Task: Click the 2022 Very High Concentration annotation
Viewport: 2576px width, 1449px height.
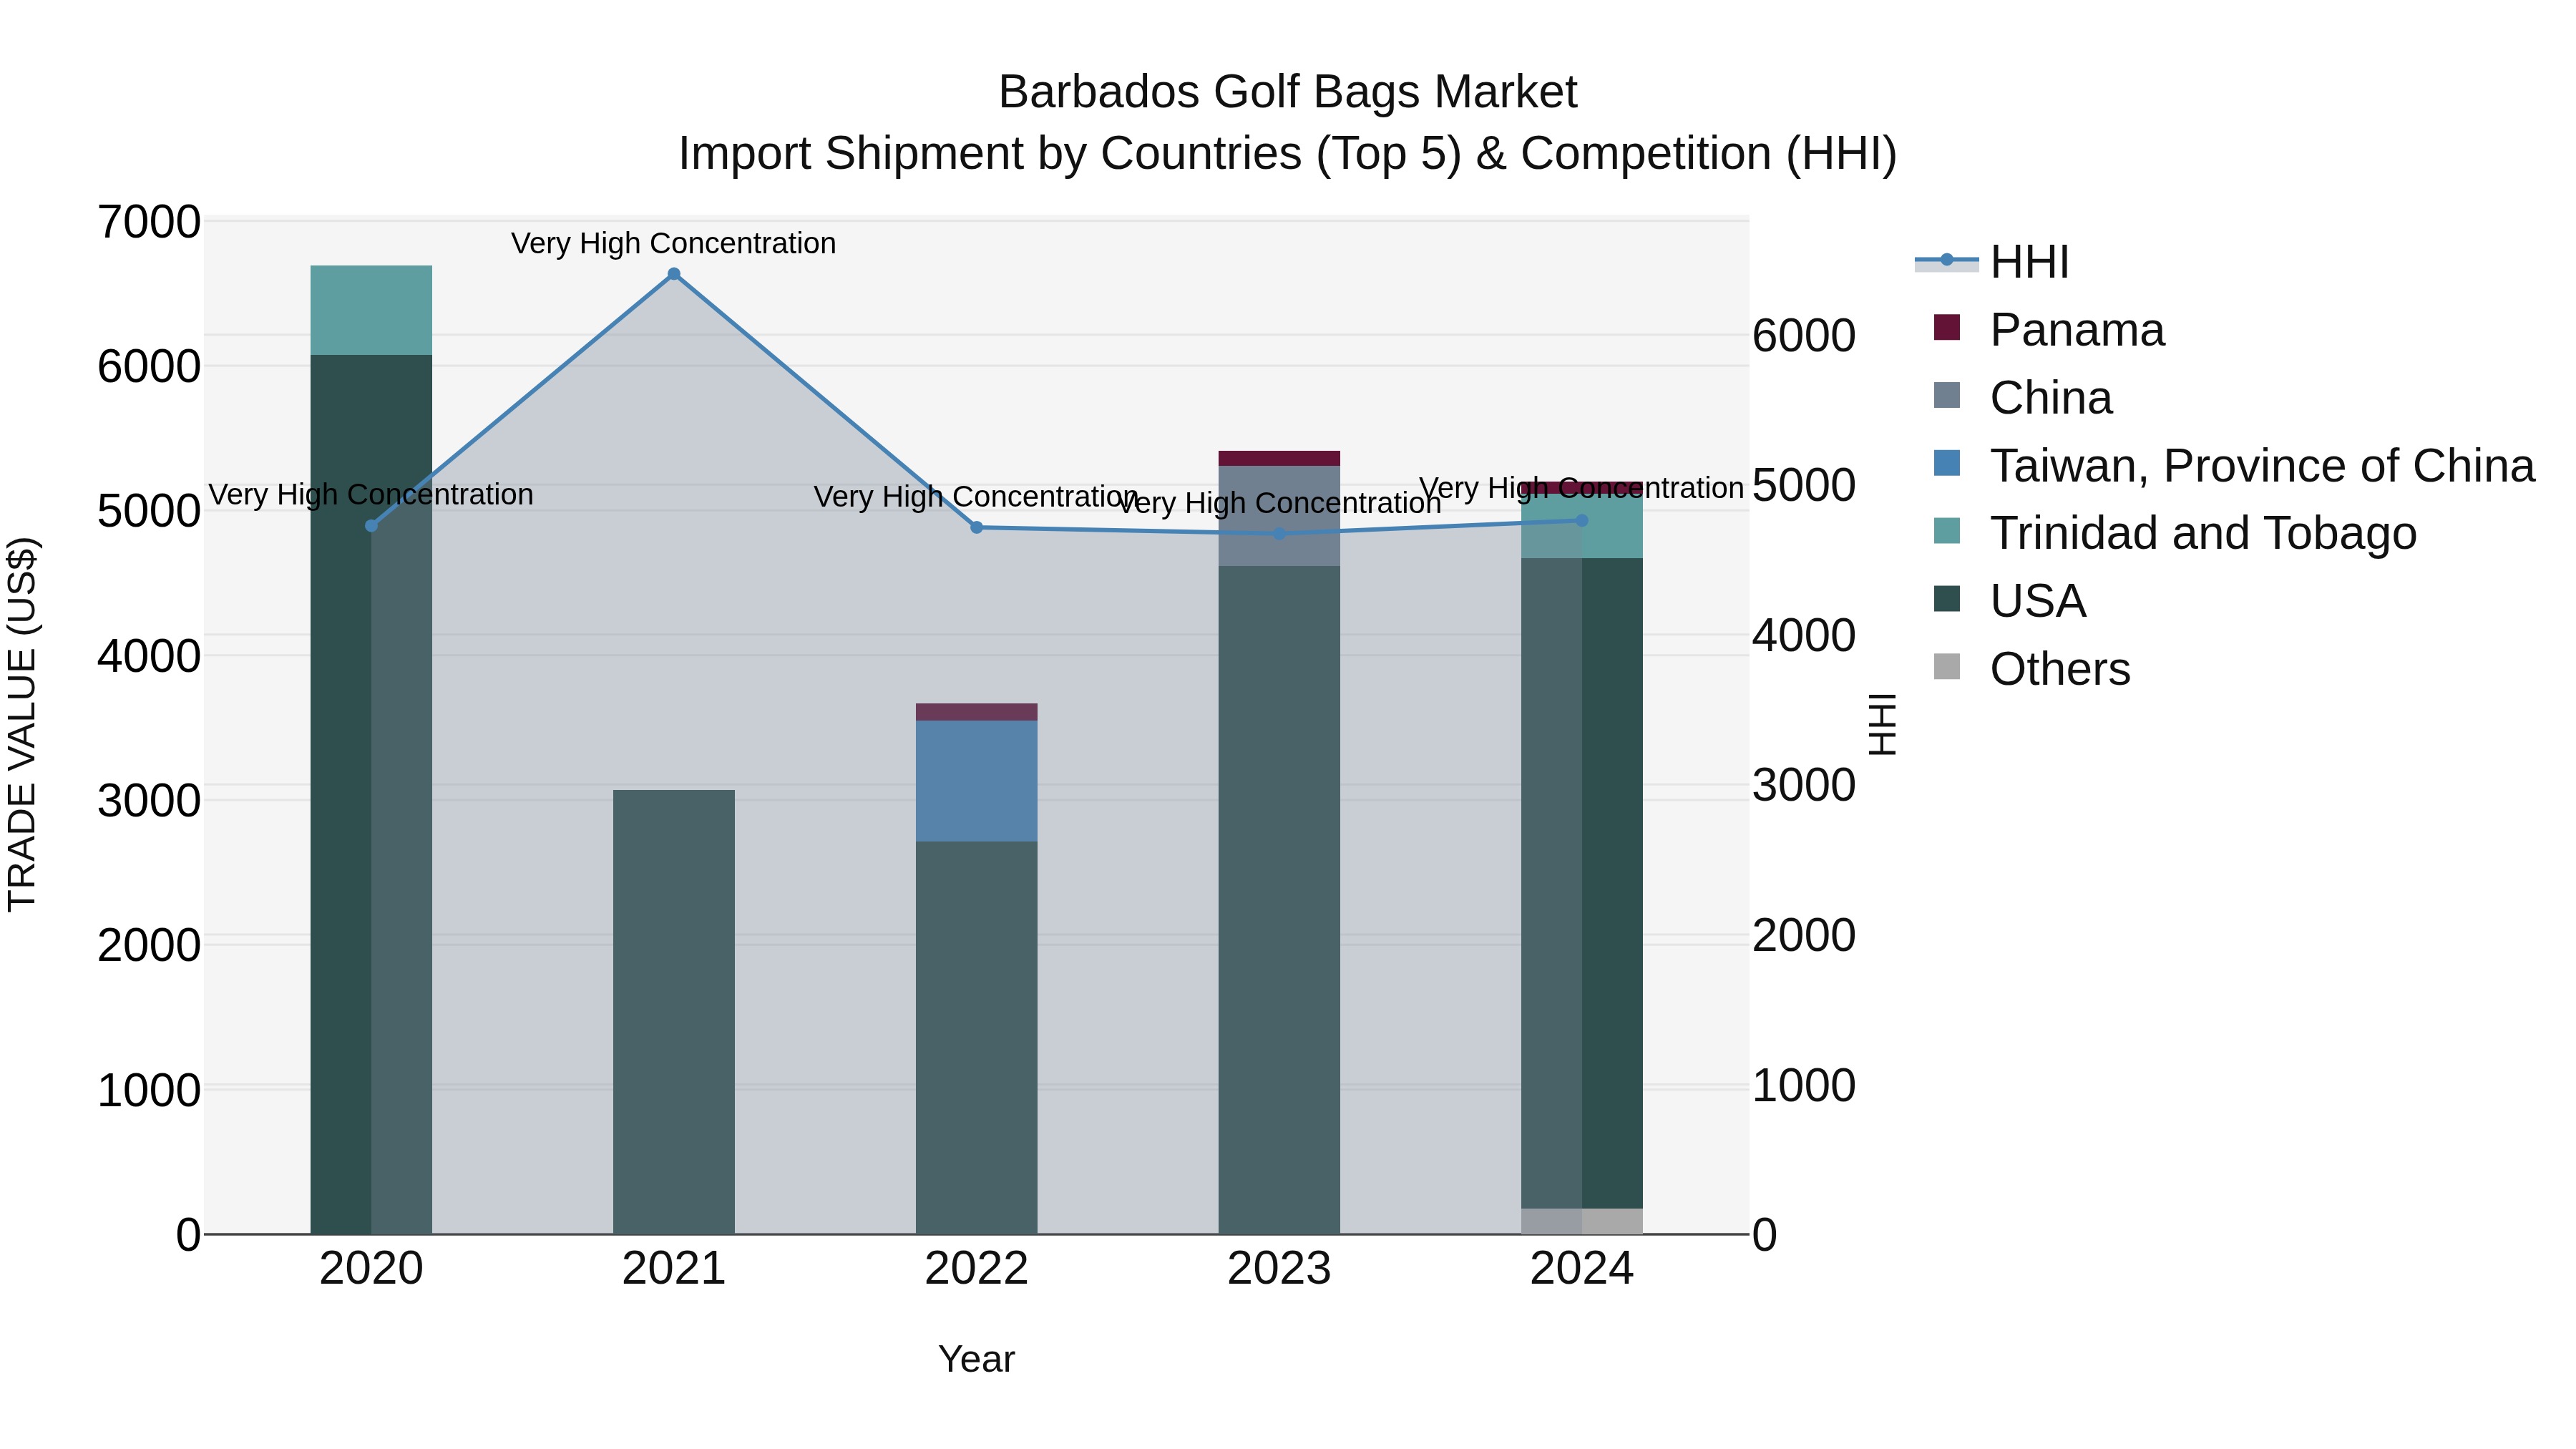Action: [x=977, y=497]
